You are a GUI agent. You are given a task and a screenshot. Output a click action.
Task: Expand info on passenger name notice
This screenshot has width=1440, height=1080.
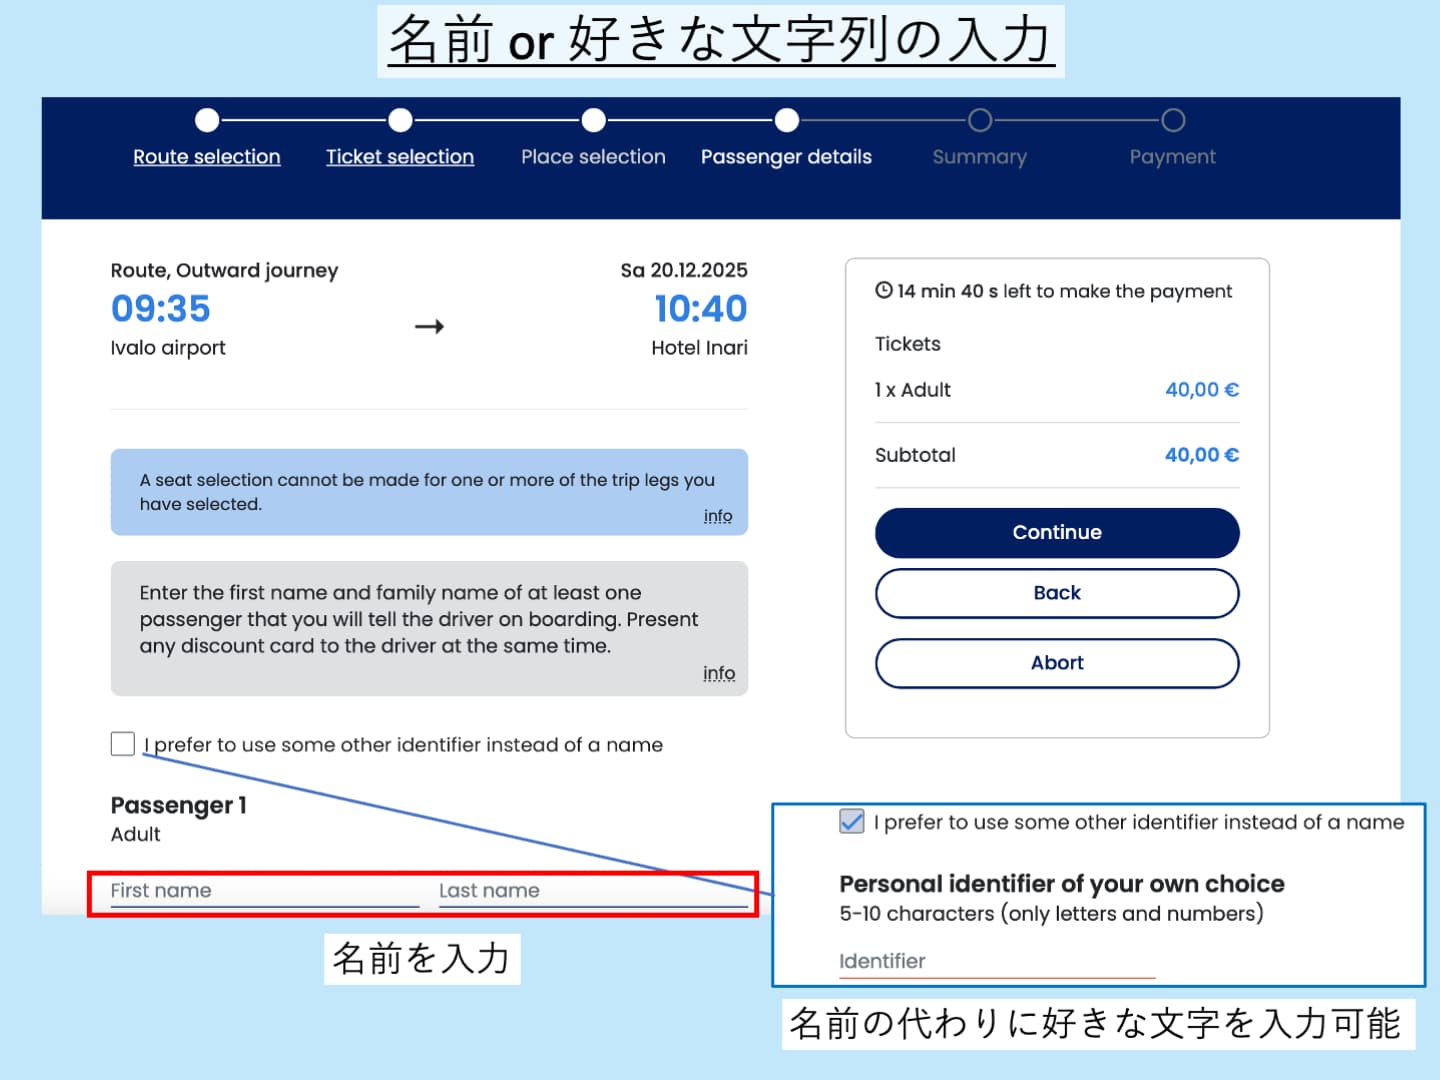(718, 673)
